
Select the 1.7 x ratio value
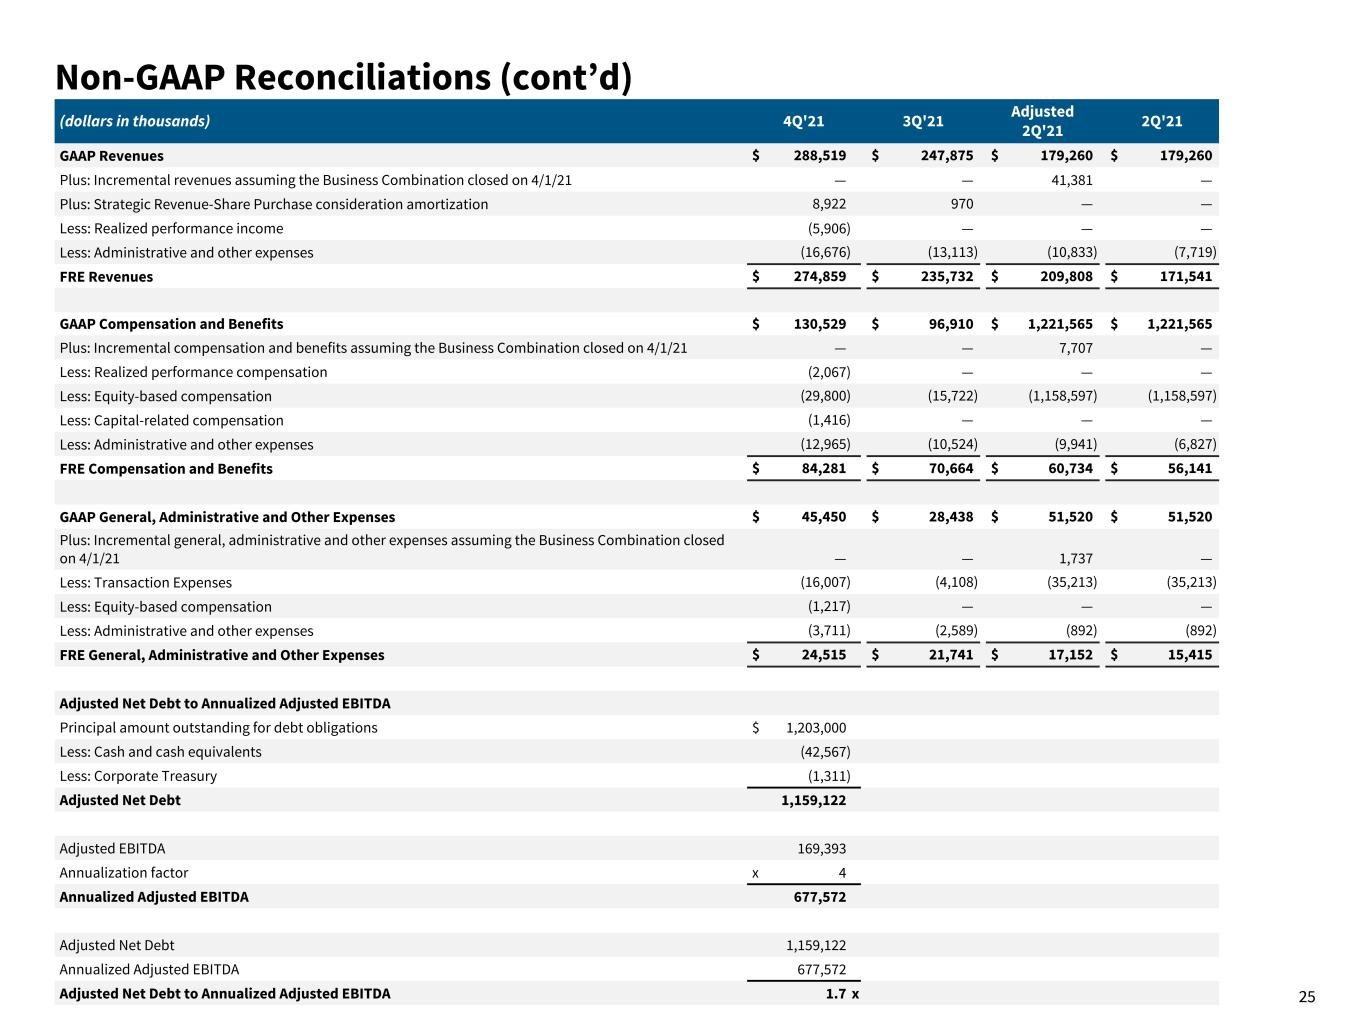tap(842, 994)
